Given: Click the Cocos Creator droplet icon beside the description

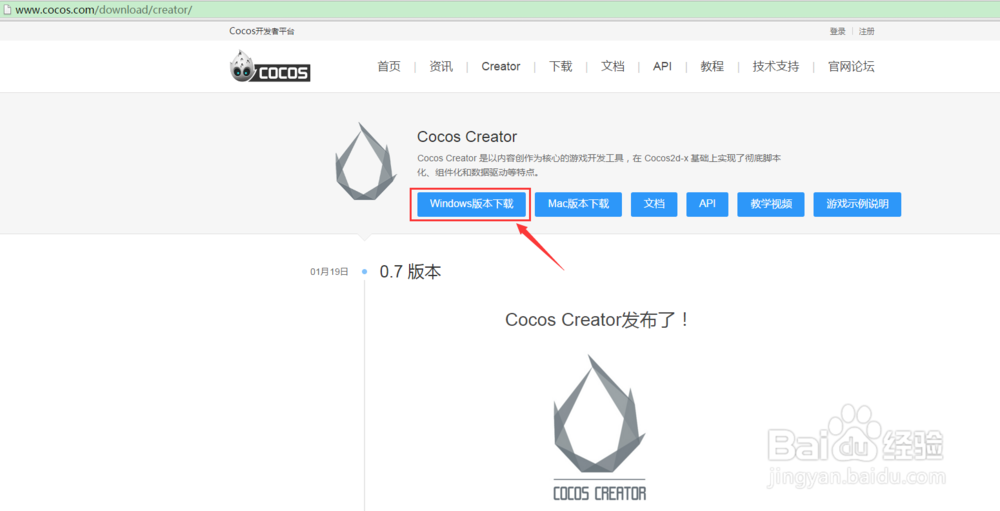Looking at the screenshot, I should (x=365, y=161).
